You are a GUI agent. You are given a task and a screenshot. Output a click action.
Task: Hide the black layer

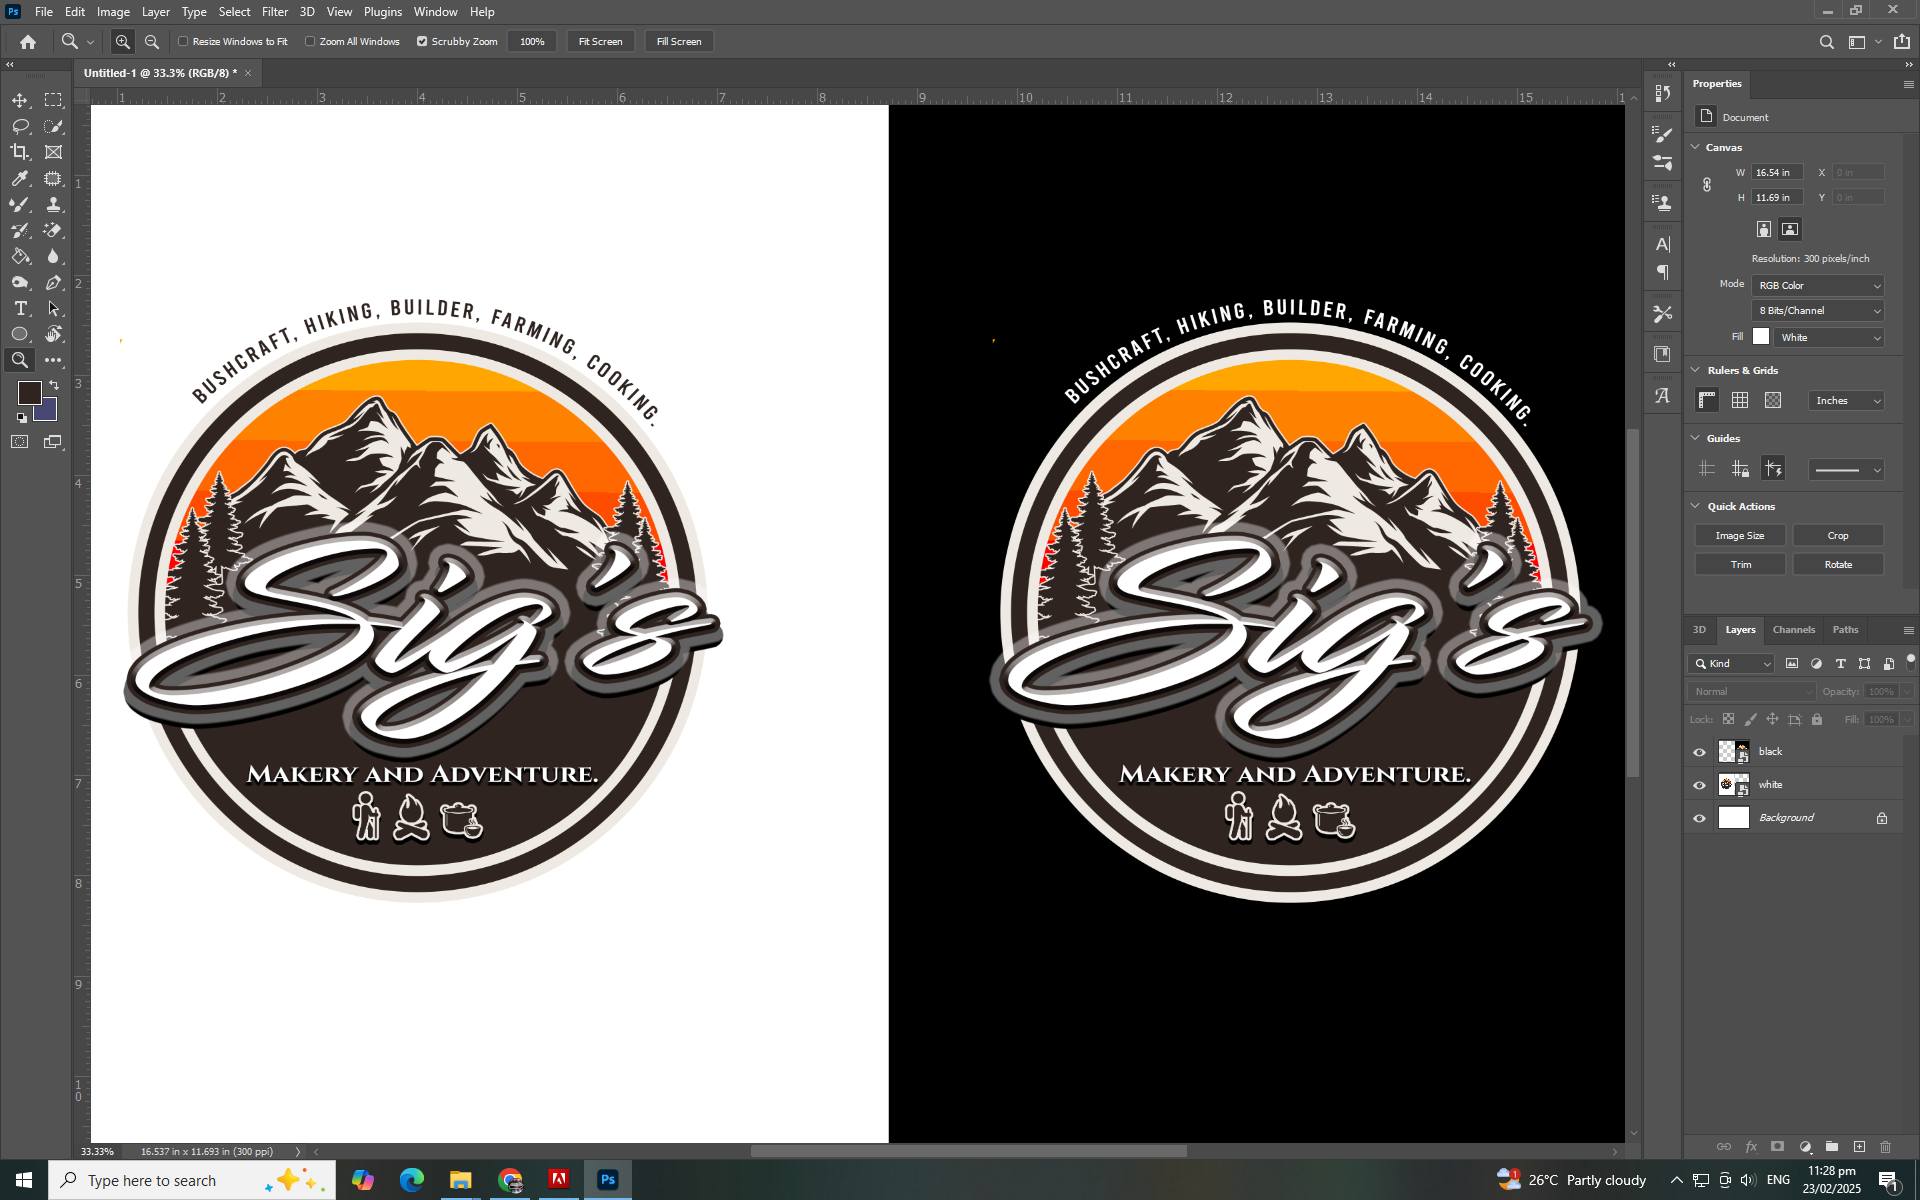(1699, 752)
